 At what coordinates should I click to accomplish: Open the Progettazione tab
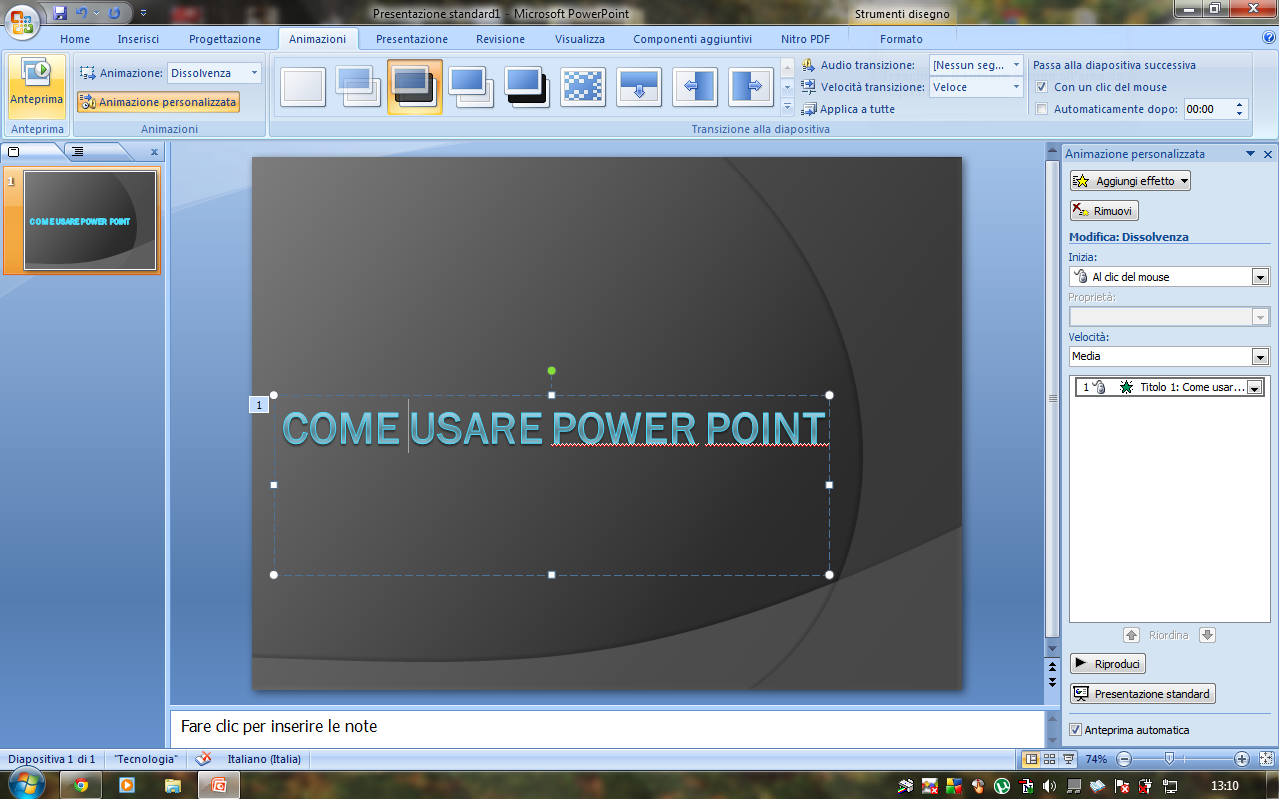(225, 39)
